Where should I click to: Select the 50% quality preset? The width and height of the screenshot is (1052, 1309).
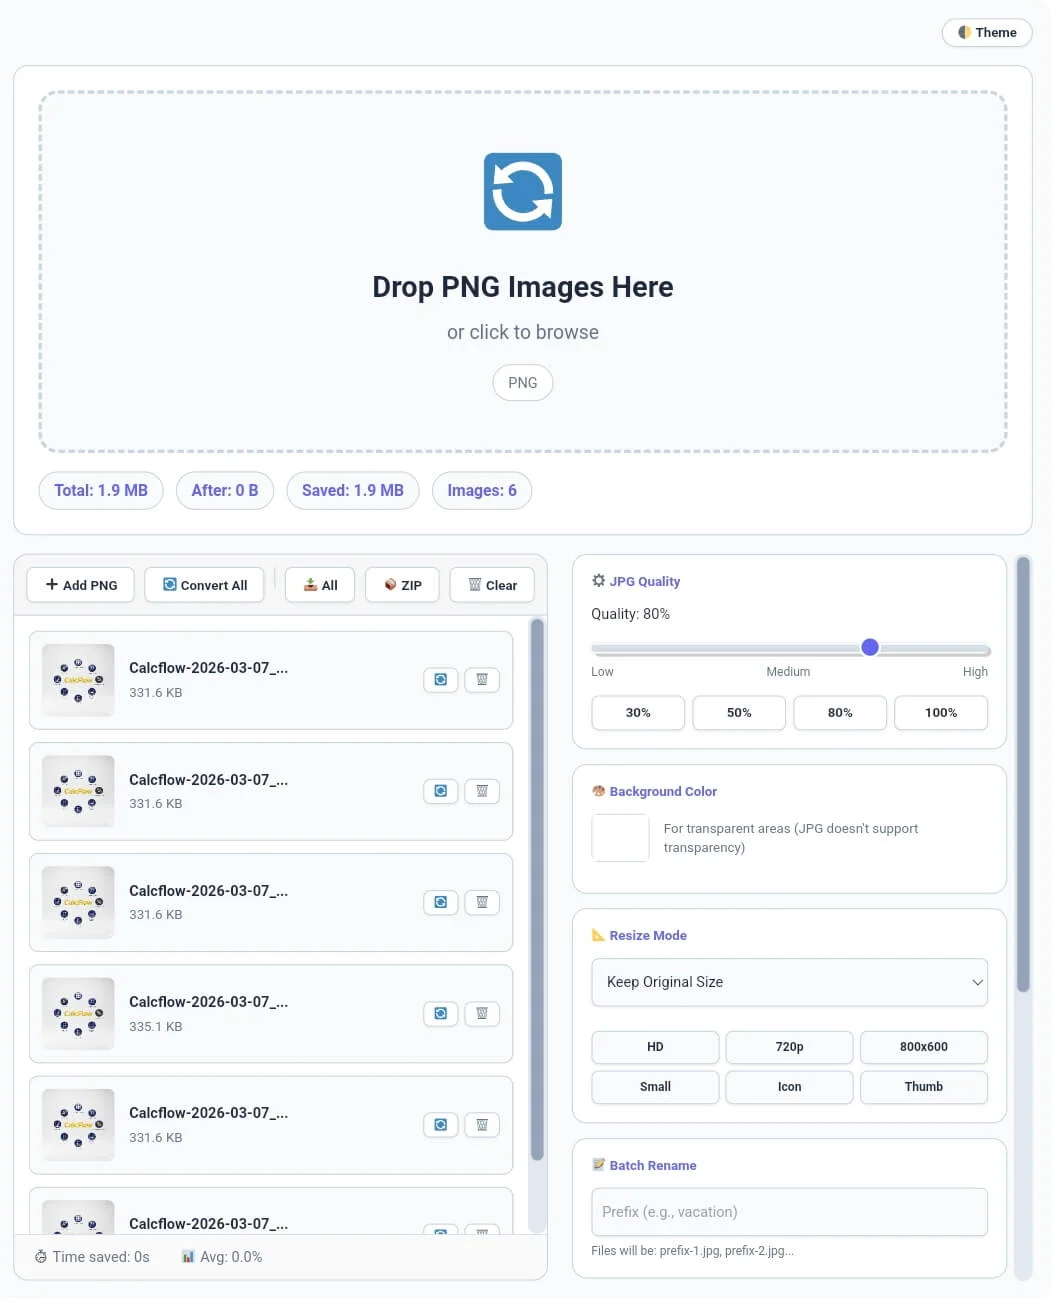[738, 712]
